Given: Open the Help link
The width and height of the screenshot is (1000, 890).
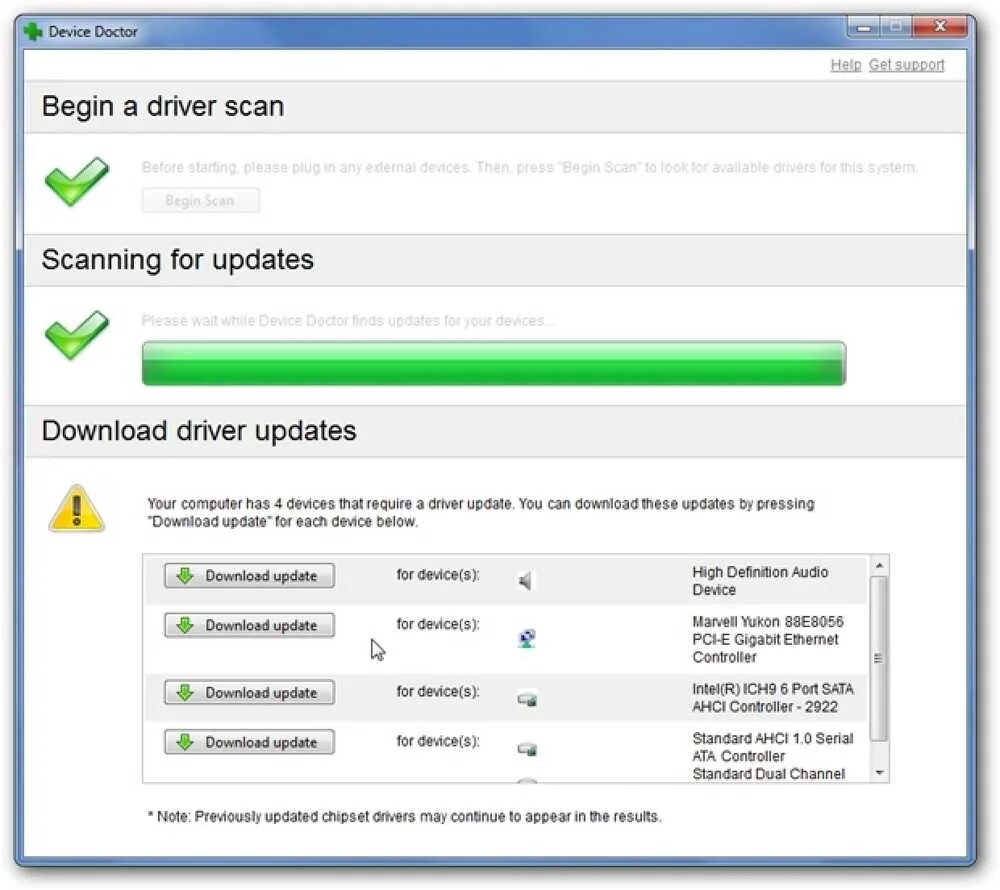Looking at the screenshot, I should (846, 65).
